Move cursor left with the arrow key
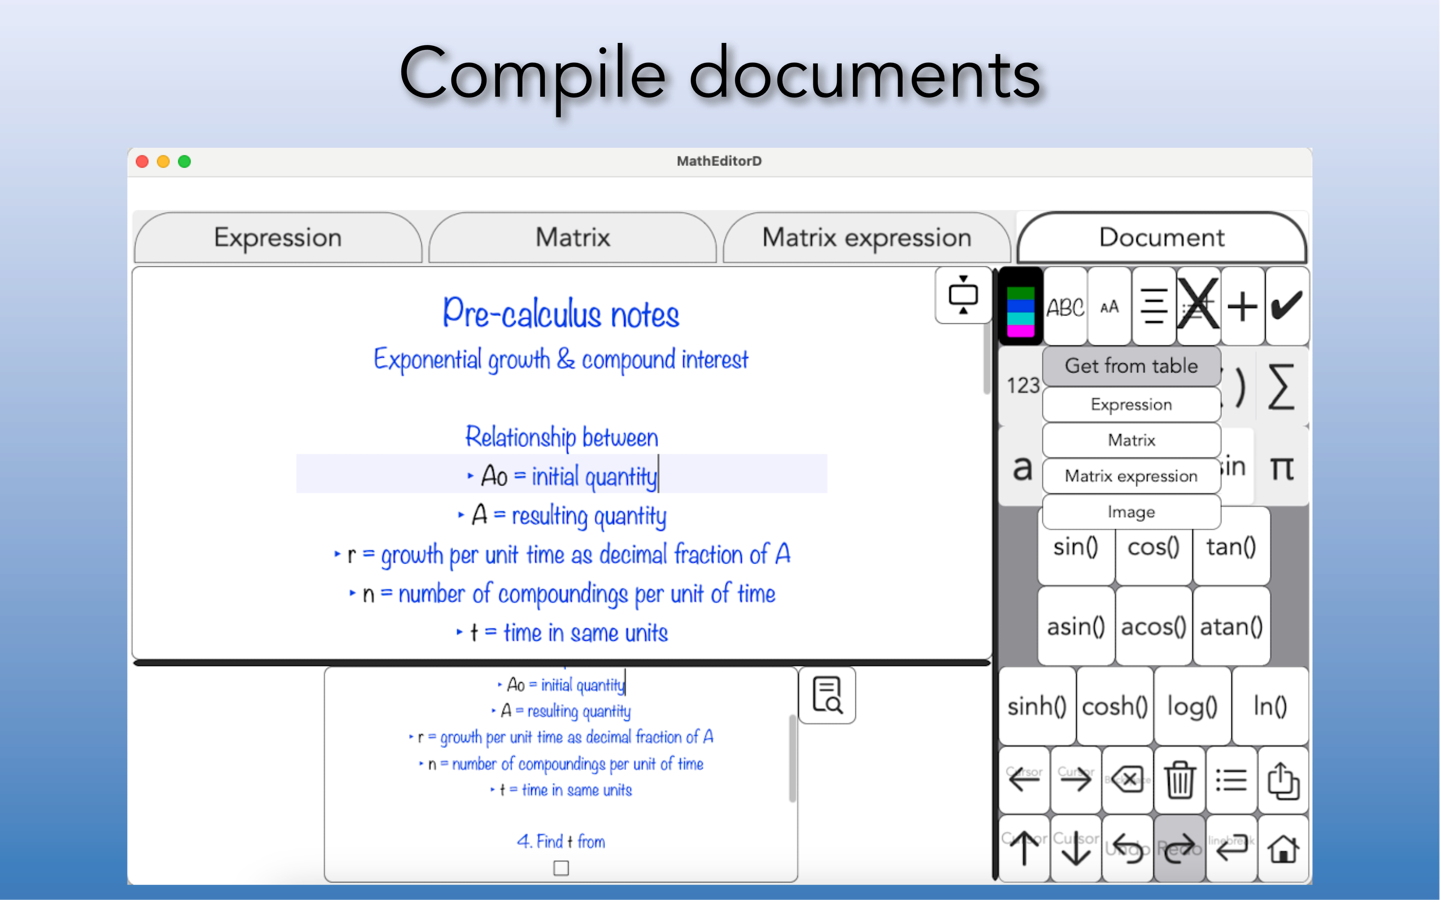 pos(1024,779)
